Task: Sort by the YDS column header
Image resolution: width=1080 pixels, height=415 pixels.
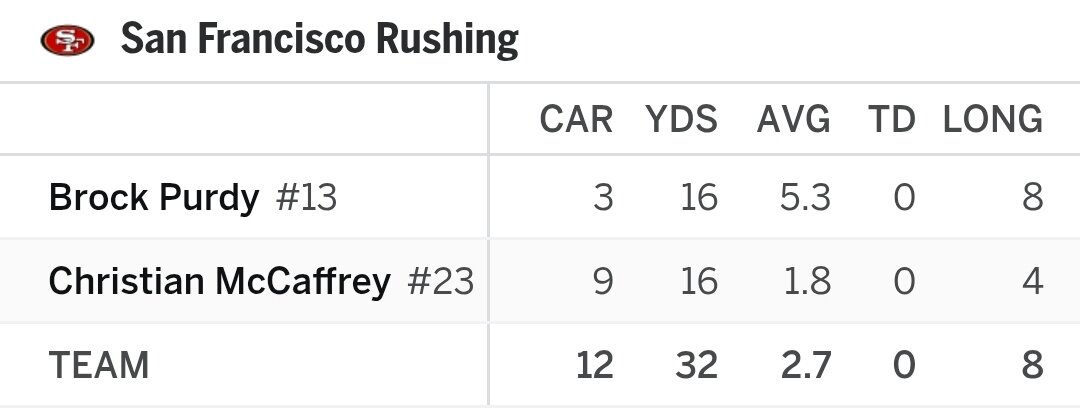Action: [681, 120]
